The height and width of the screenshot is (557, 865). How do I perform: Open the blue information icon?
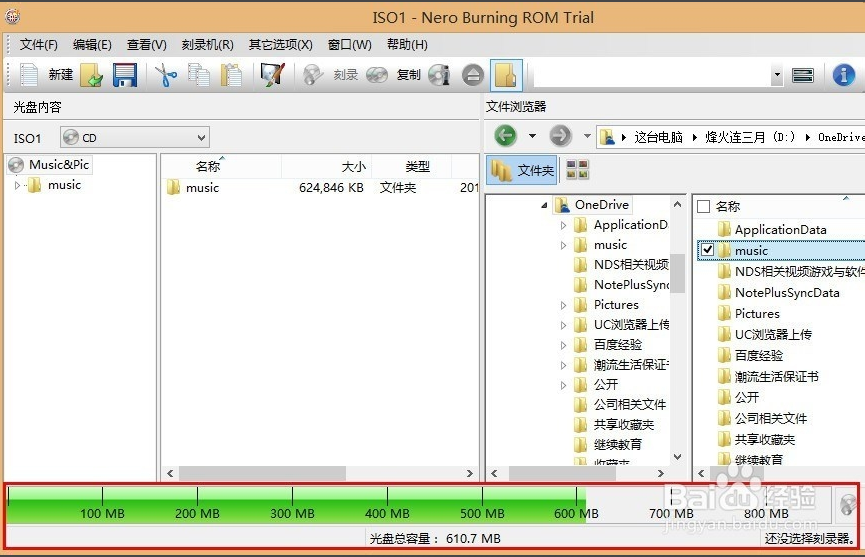click(843, 74)
